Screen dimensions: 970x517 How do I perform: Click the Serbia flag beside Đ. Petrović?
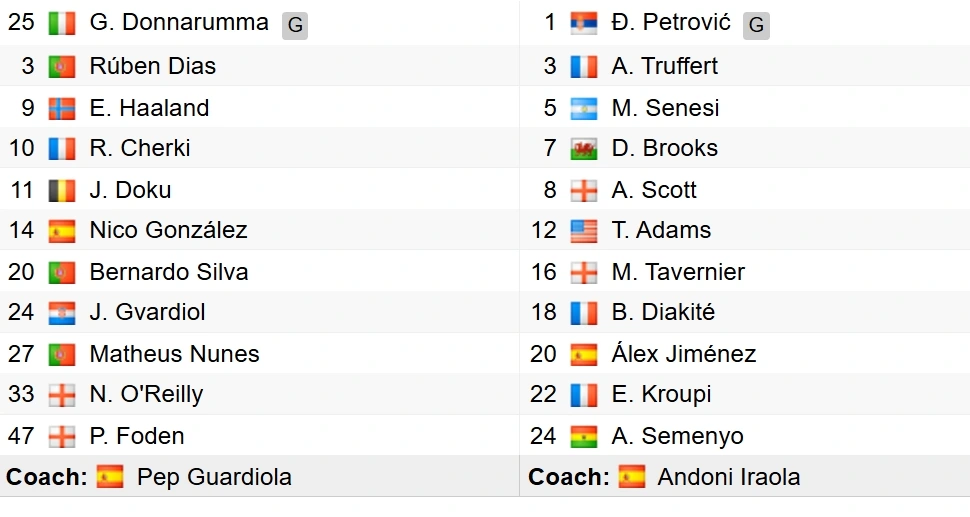583,23
